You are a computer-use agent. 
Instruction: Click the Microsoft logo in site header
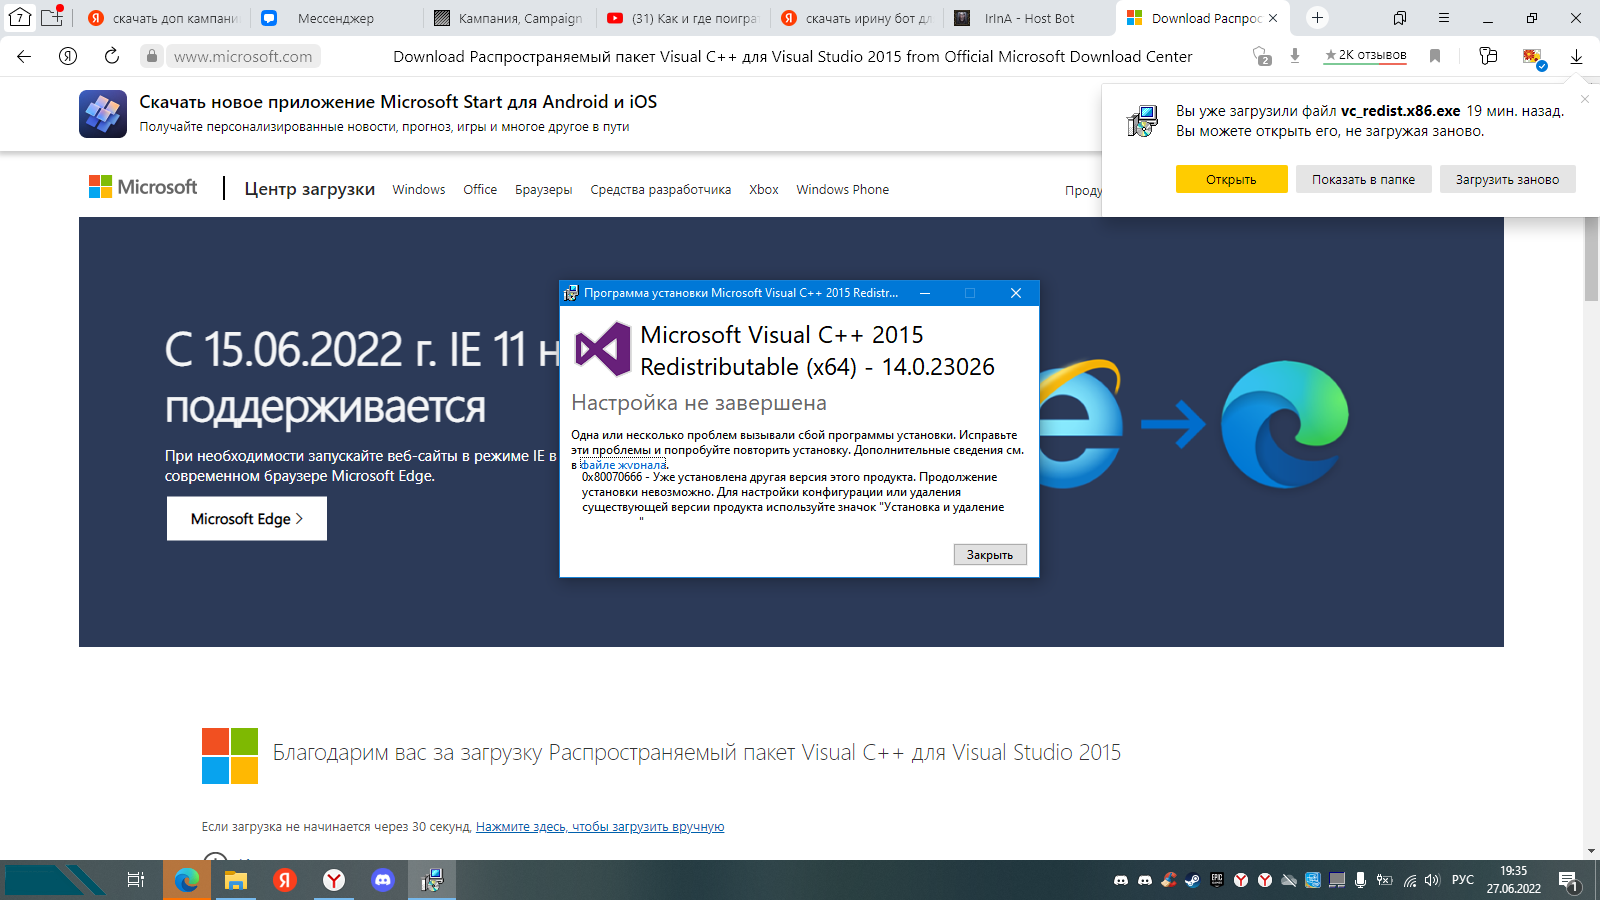pos(143,187)
